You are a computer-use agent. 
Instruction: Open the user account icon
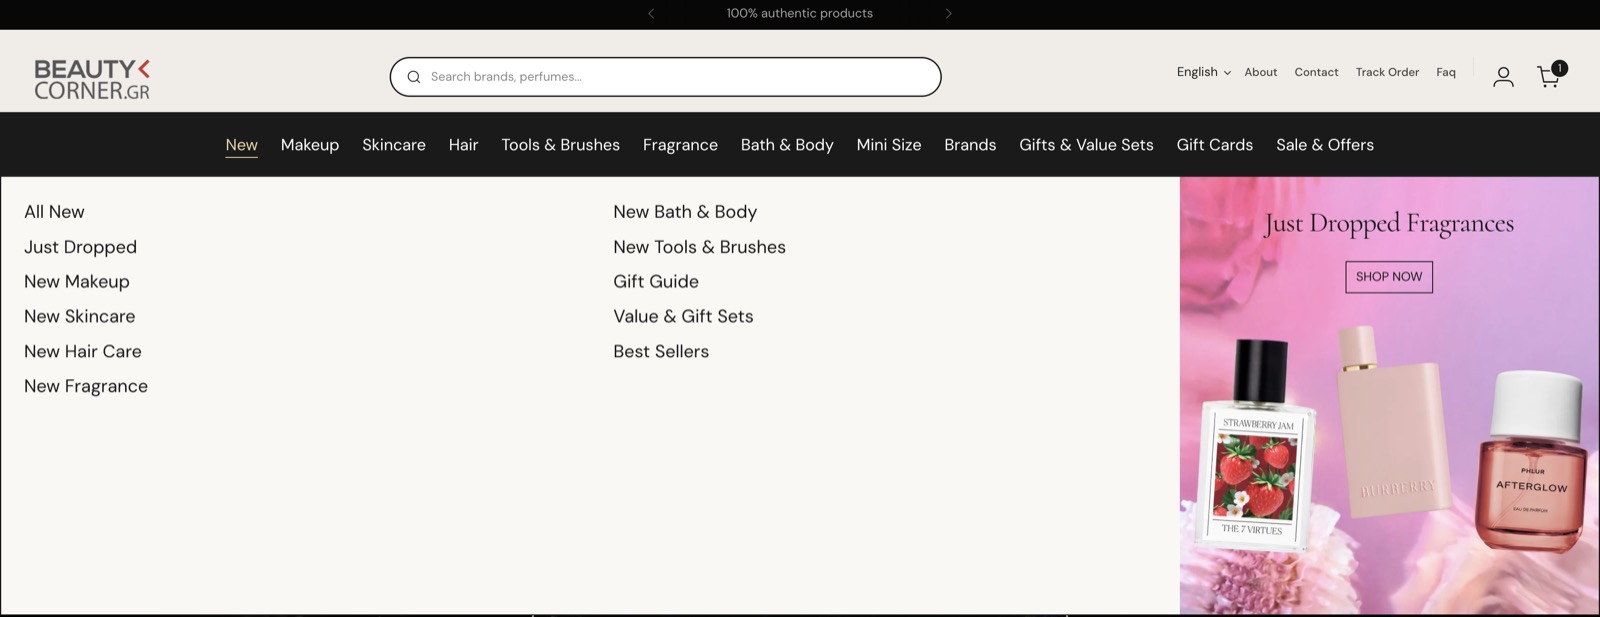click(x=1503, y=77)
